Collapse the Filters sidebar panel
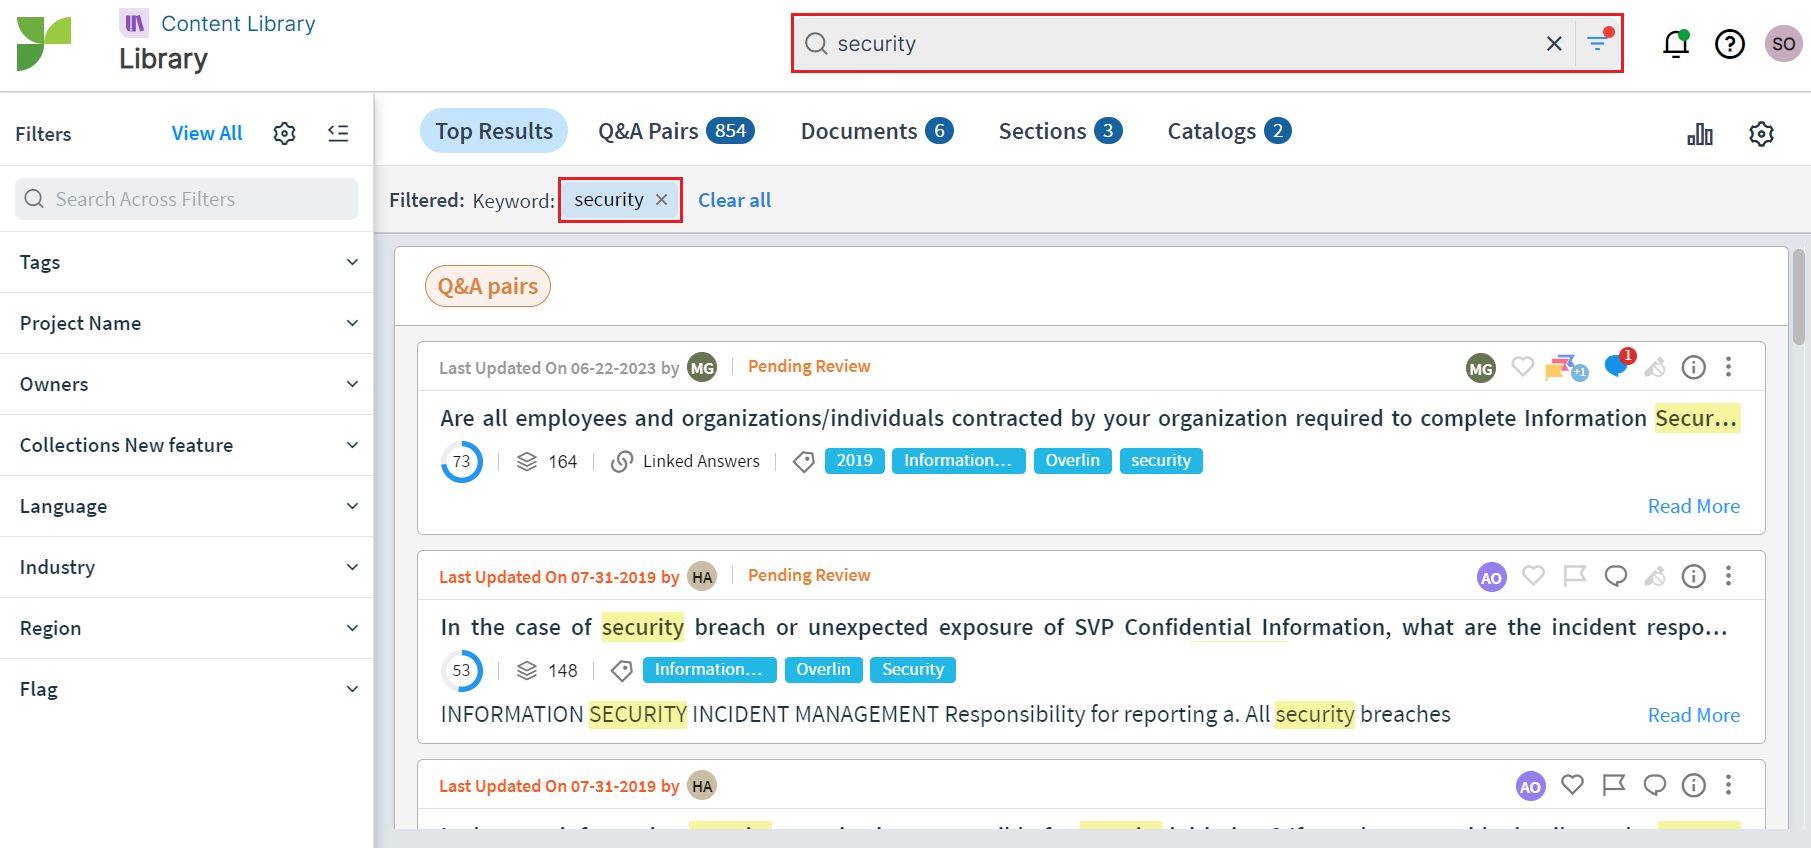 coord(338,134)
